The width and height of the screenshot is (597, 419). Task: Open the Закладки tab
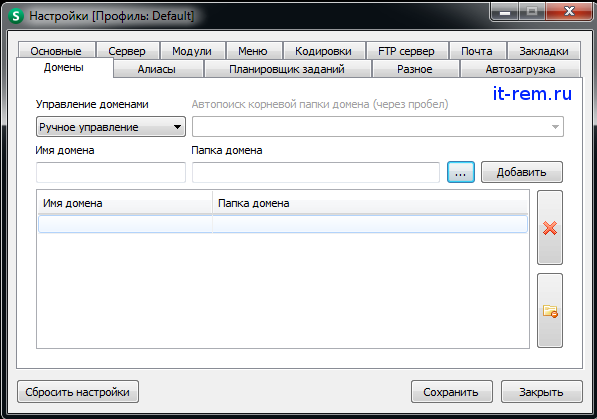[x=544, y=51]
